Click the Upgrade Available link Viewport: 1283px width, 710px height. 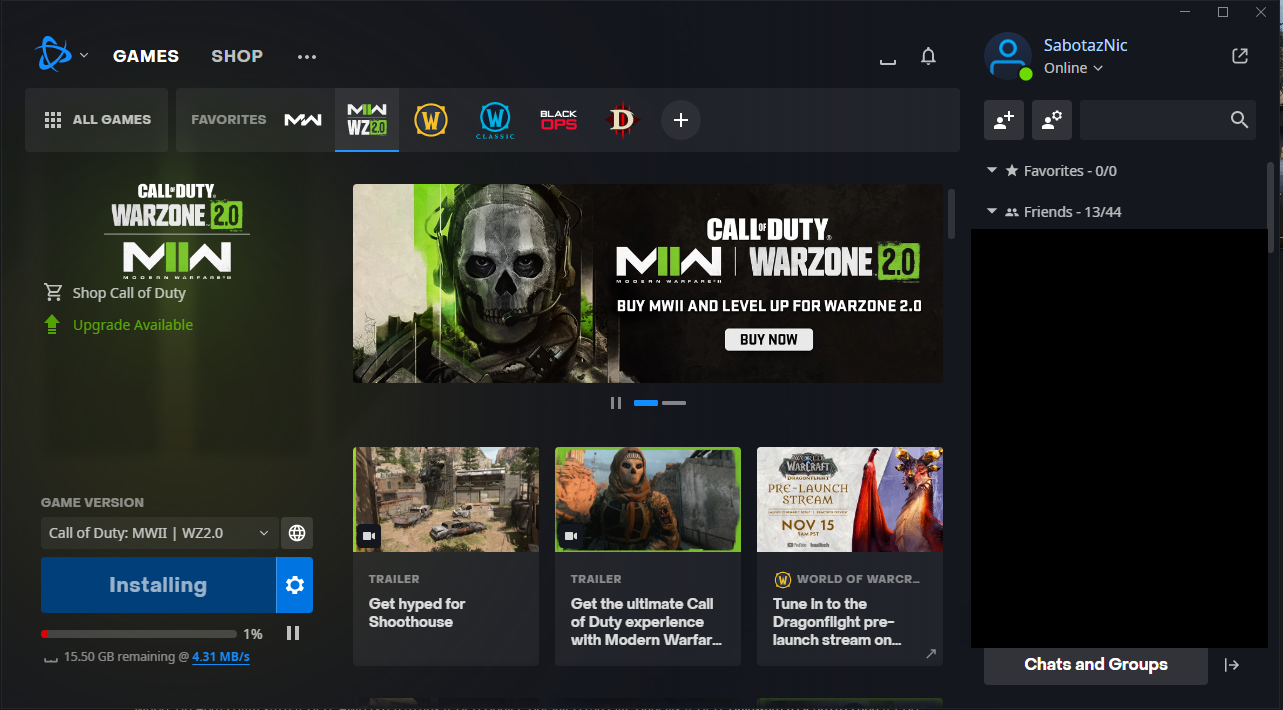click(133, 325)
